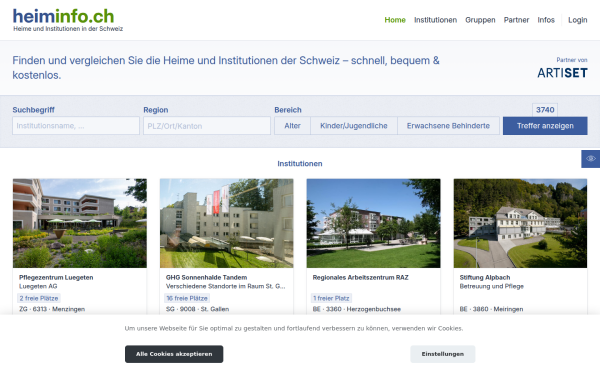Viewport: 600px width, 375px height.
Task: Click the heiminfo.ch logo
Action: [x=68, y=20]
